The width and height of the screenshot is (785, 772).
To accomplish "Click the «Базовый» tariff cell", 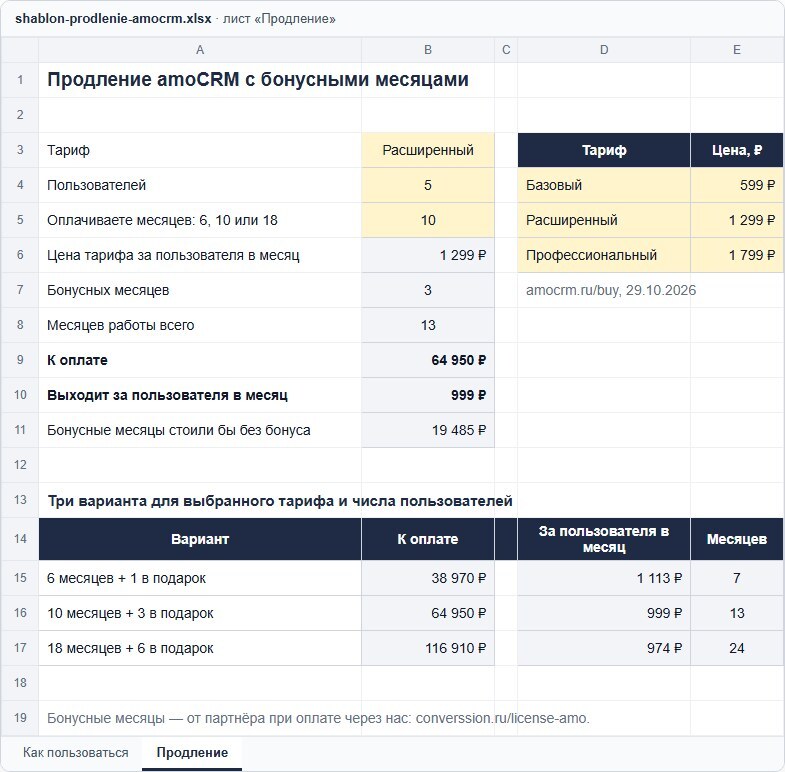I will click(604, 185).
